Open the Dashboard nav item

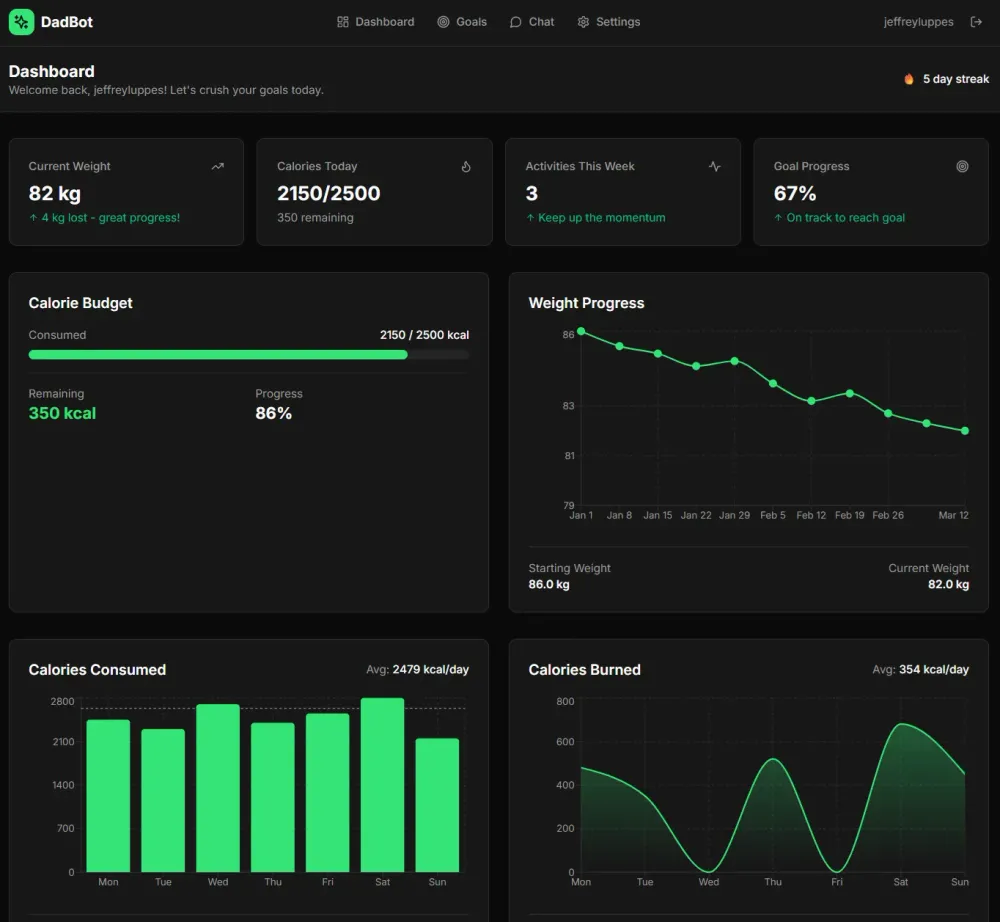[x=376, y=22]
